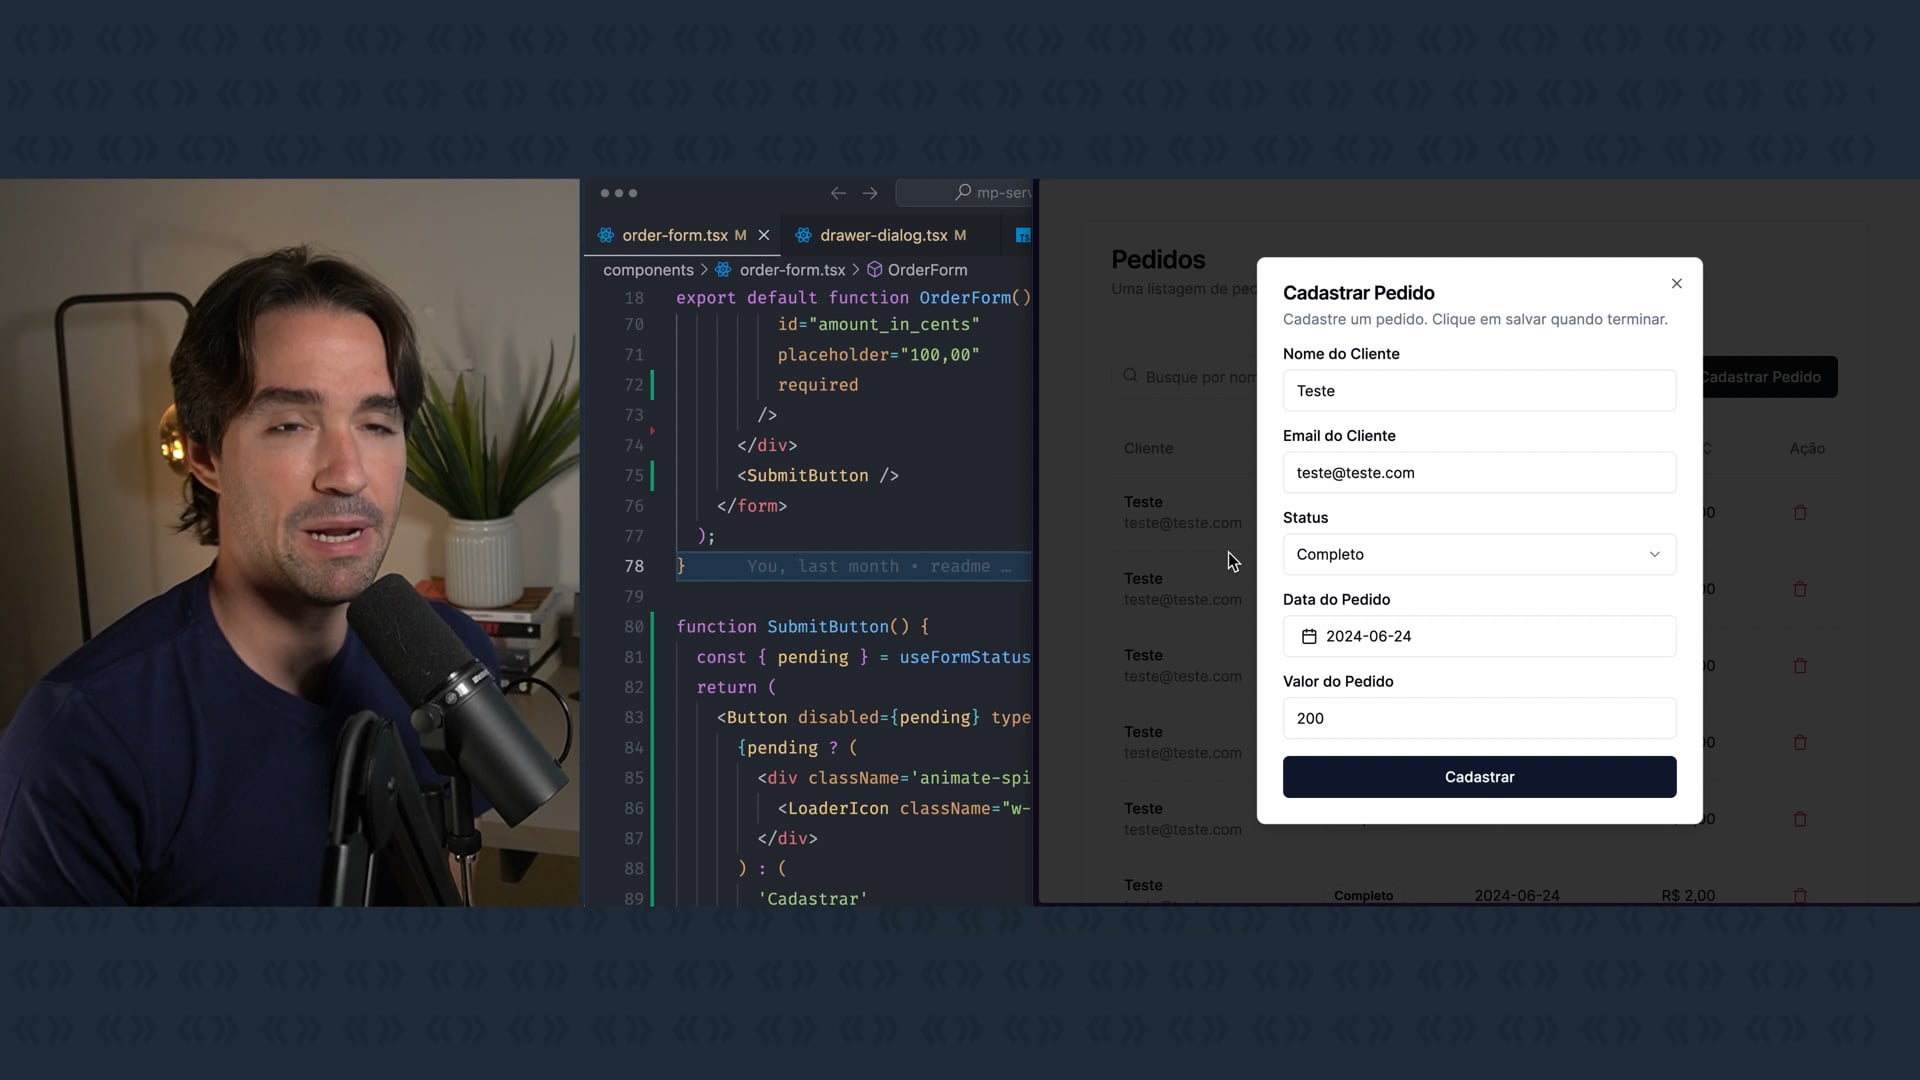Click the Valor do Pedido input
Screen dimensions: 1920x1080
tap(1478, 718)
